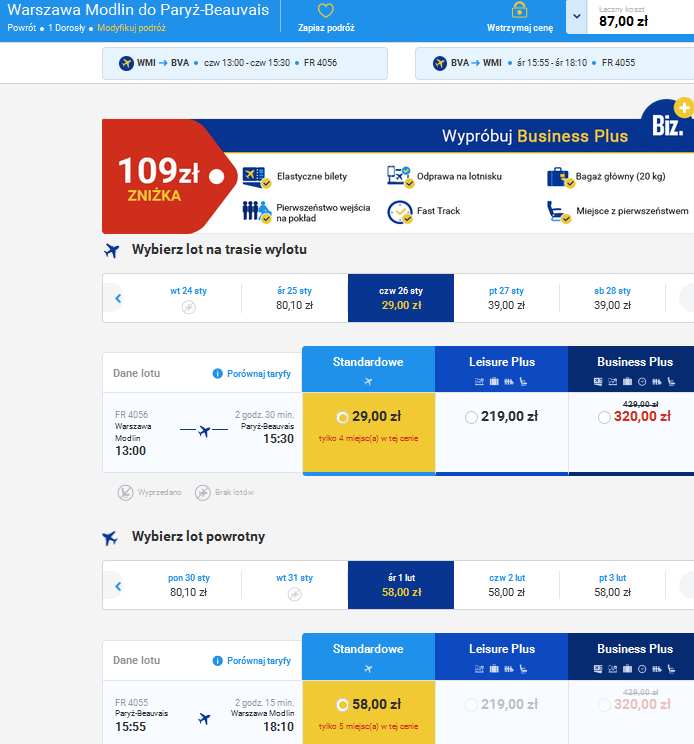Select outbound date śr 25 sty

click(x=295, y=298)
